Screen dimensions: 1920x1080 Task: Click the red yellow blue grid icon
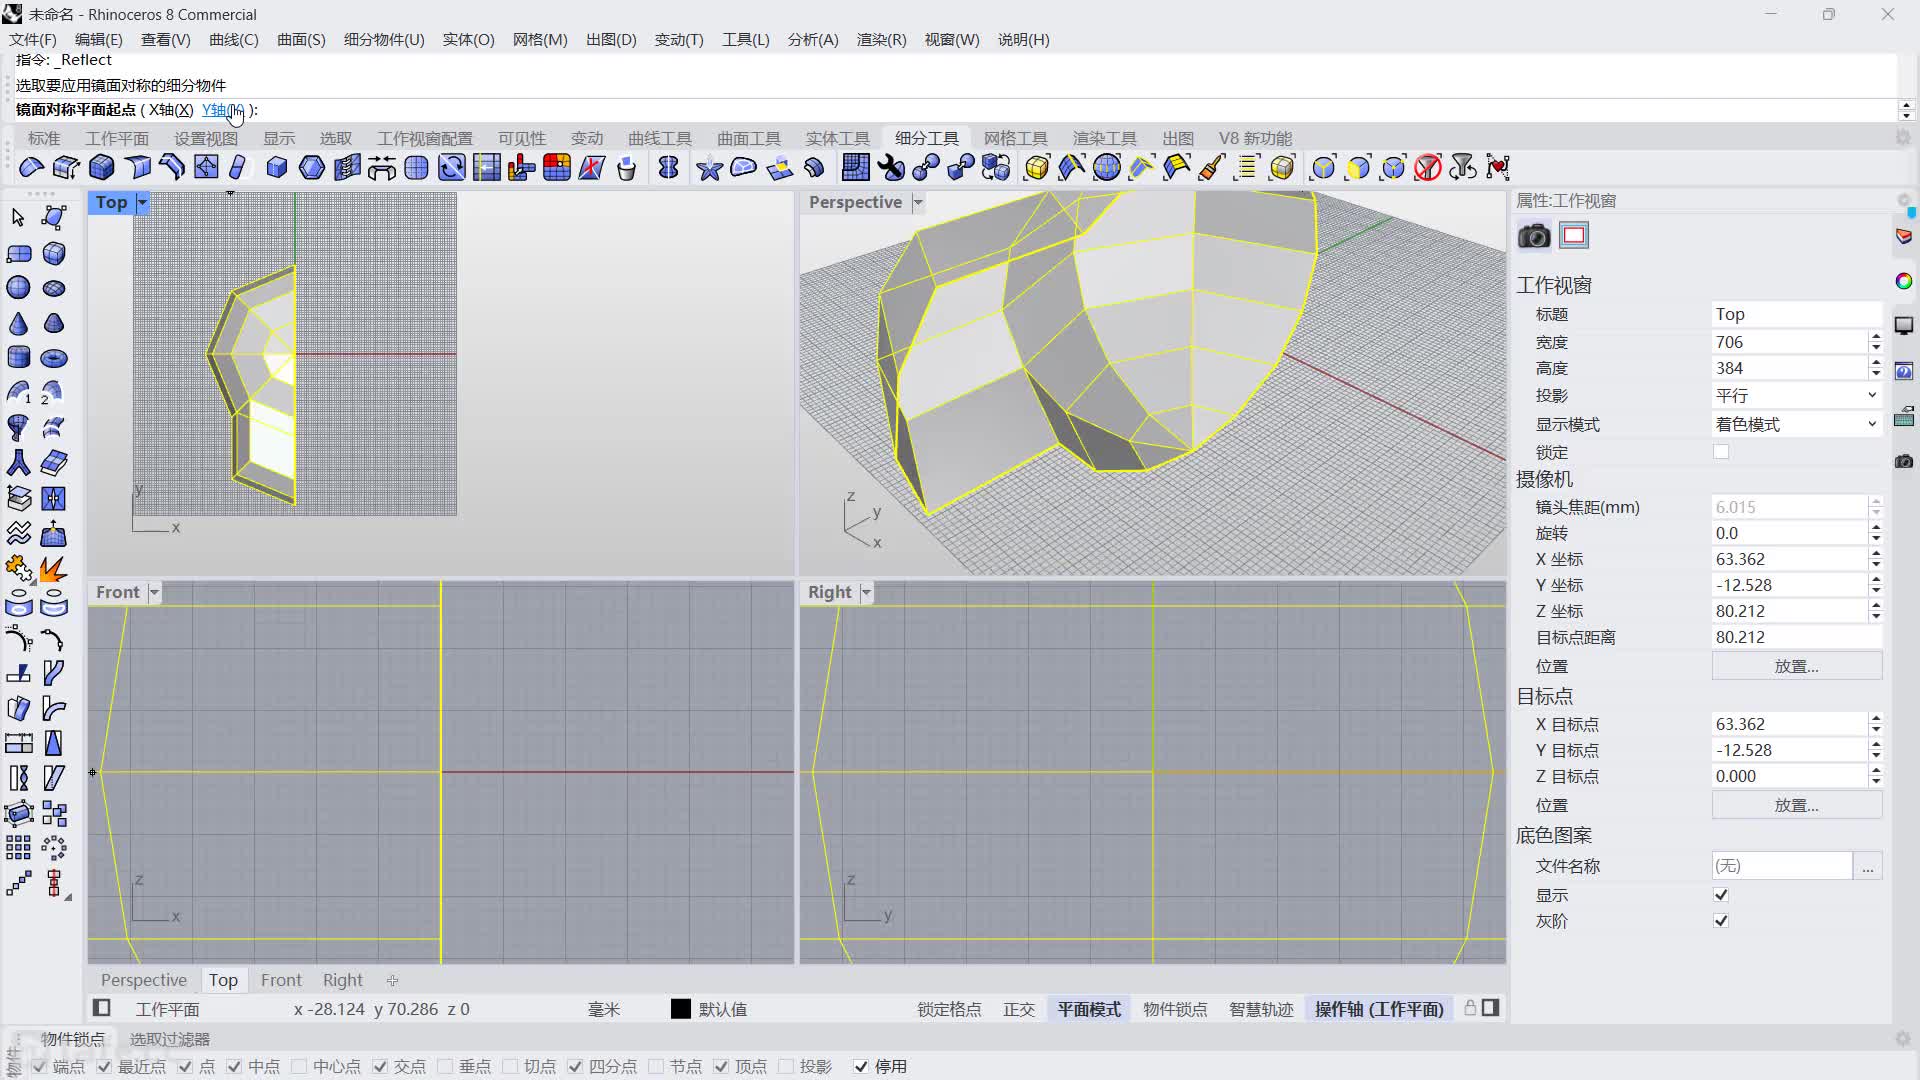point(557,167)
